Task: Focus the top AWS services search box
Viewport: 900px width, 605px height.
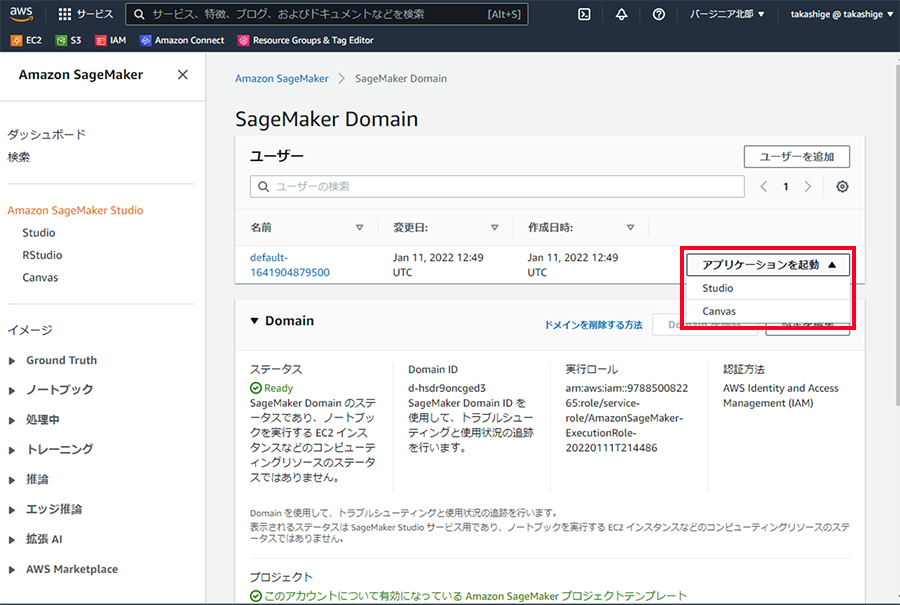Action: [327, 14]
